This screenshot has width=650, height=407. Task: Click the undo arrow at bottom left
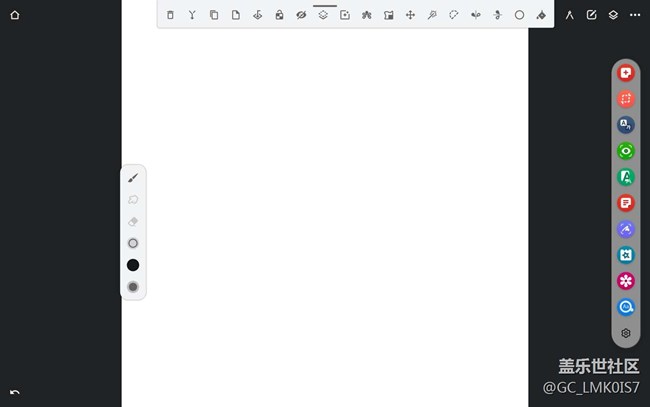pyautogui.click(x=15, y=392)
